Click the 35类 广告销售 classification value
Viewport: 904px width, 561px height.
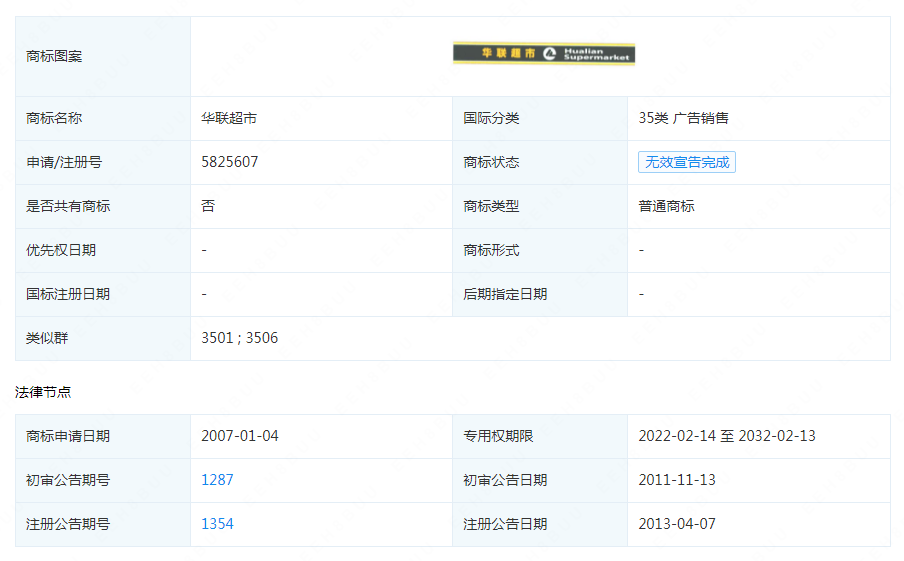click(x=683, y=118)
